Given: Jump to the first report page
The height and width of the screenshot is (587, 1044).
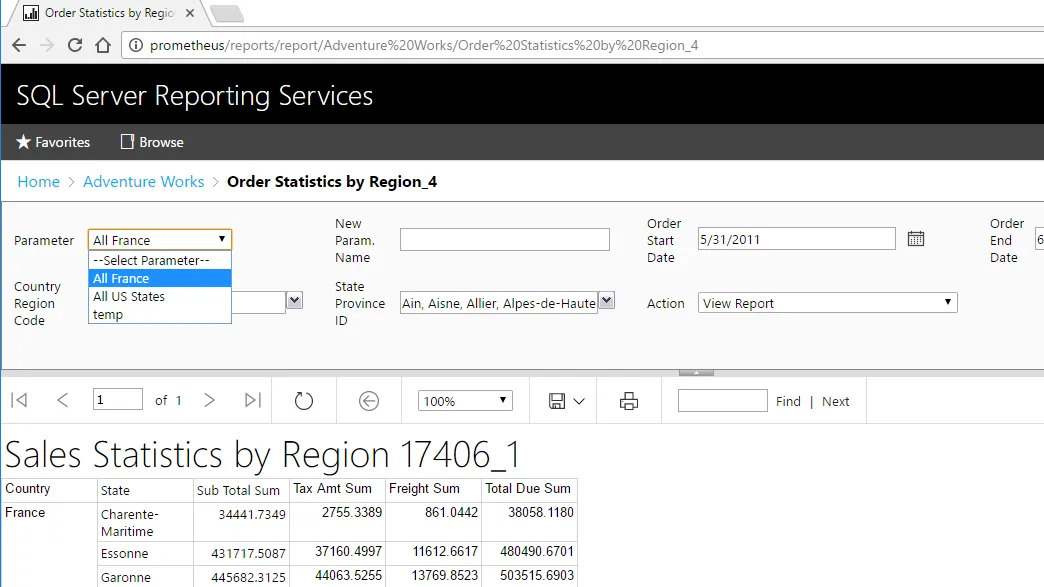Looking at the screenshot, I should (x=19, y=401).
